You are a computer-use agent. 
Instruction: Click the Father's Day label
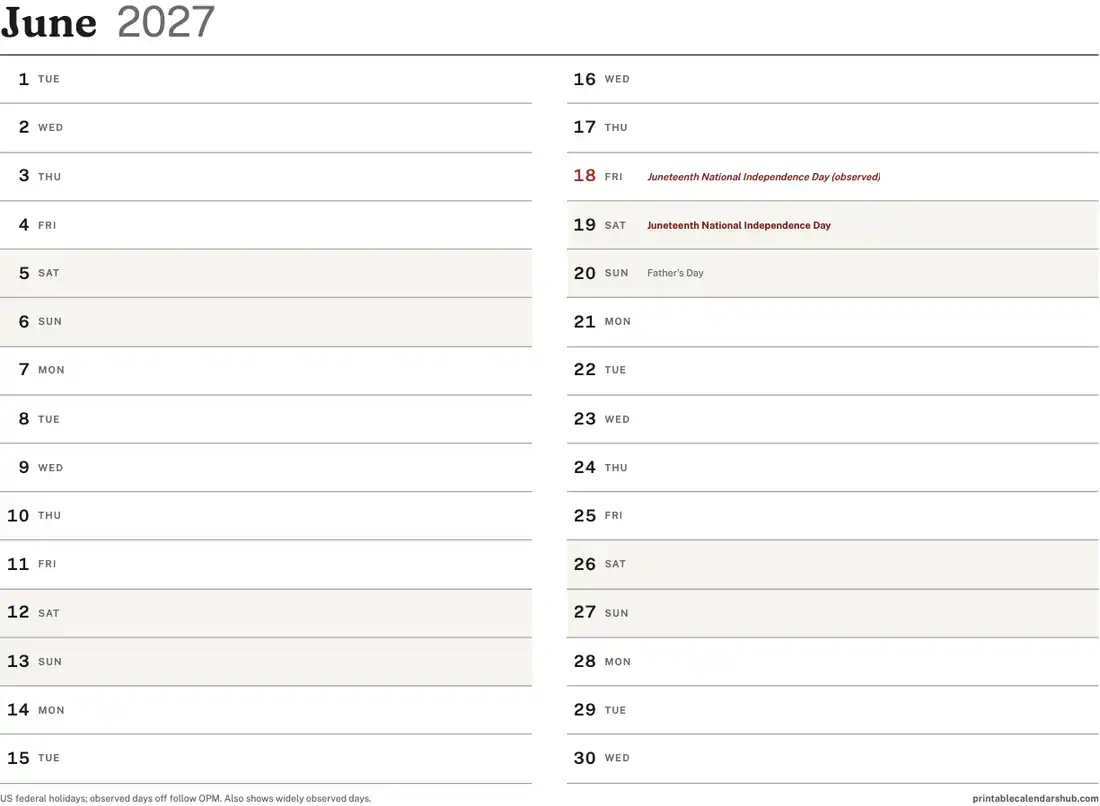pos(675,273)
